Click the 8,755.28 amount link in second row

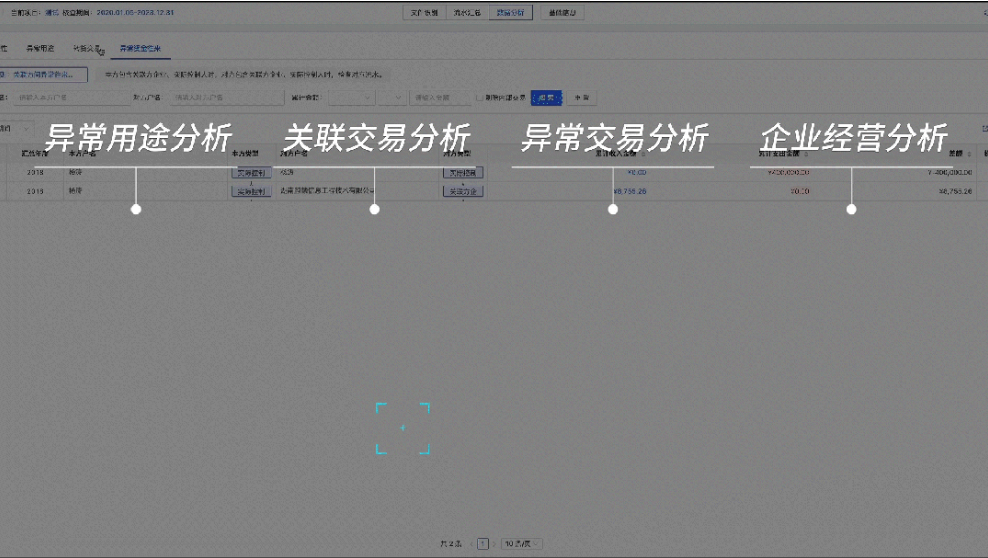click(x=629, y=190)
